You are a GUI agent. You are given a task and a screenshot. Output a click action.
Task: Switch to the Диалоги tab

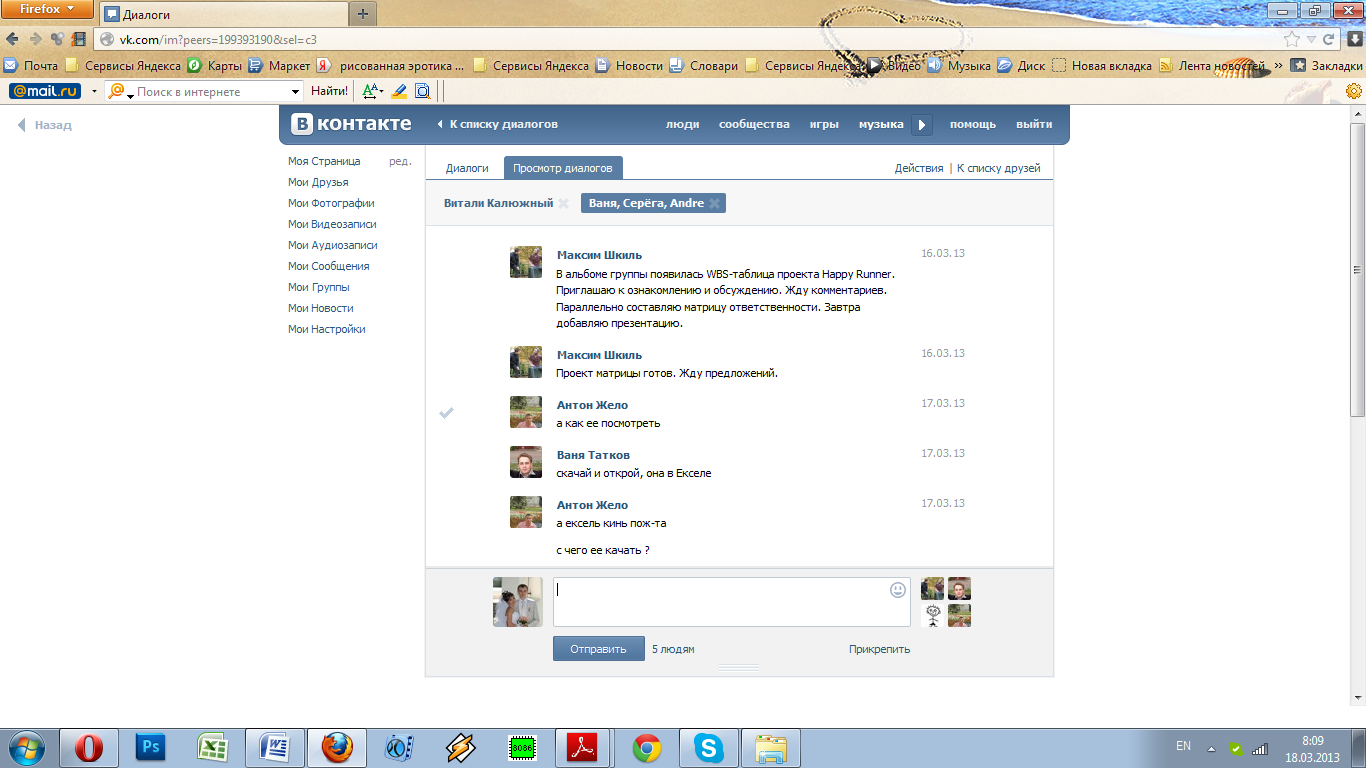tap(467, 168)
